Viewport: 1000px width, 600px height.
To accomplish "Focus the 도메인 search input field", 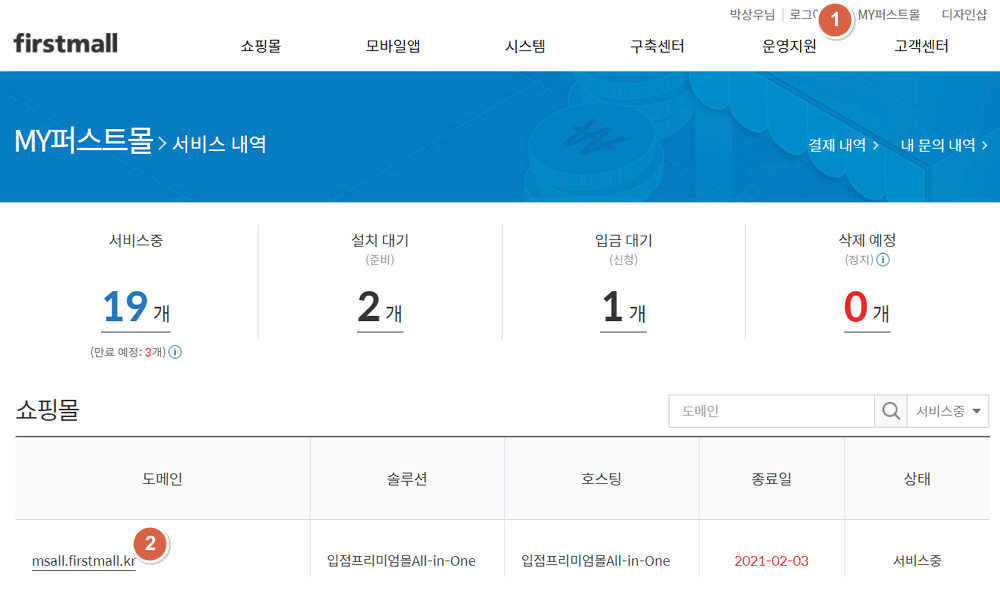I will [771, 411].
